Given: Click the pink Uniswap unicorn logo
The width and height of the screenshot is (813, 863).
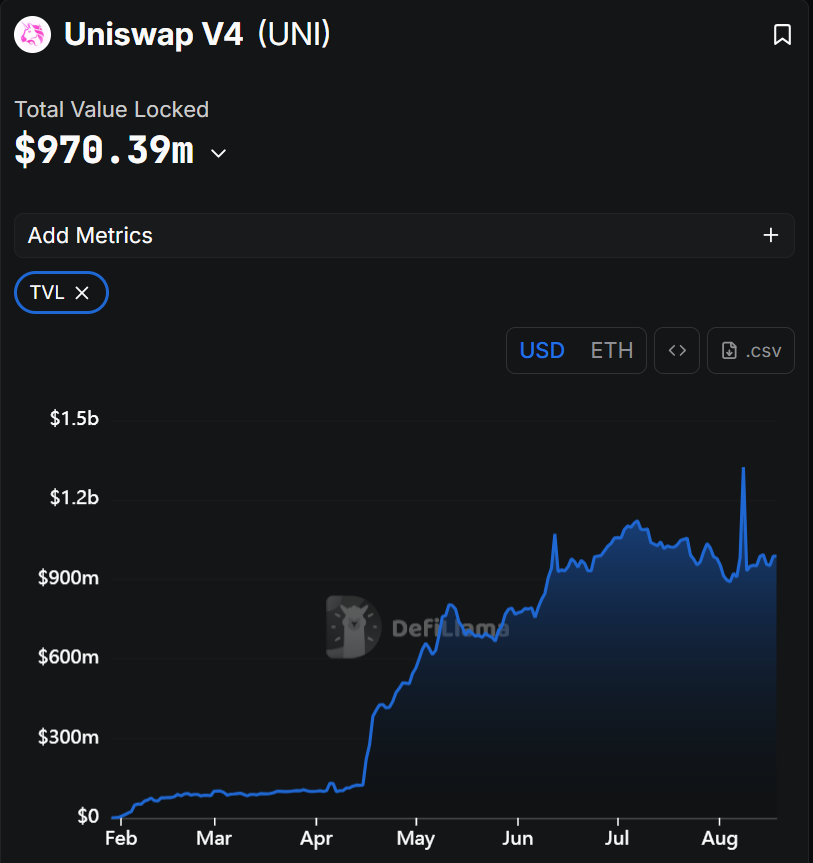Looking at the screenshot, I should point(33,35).
